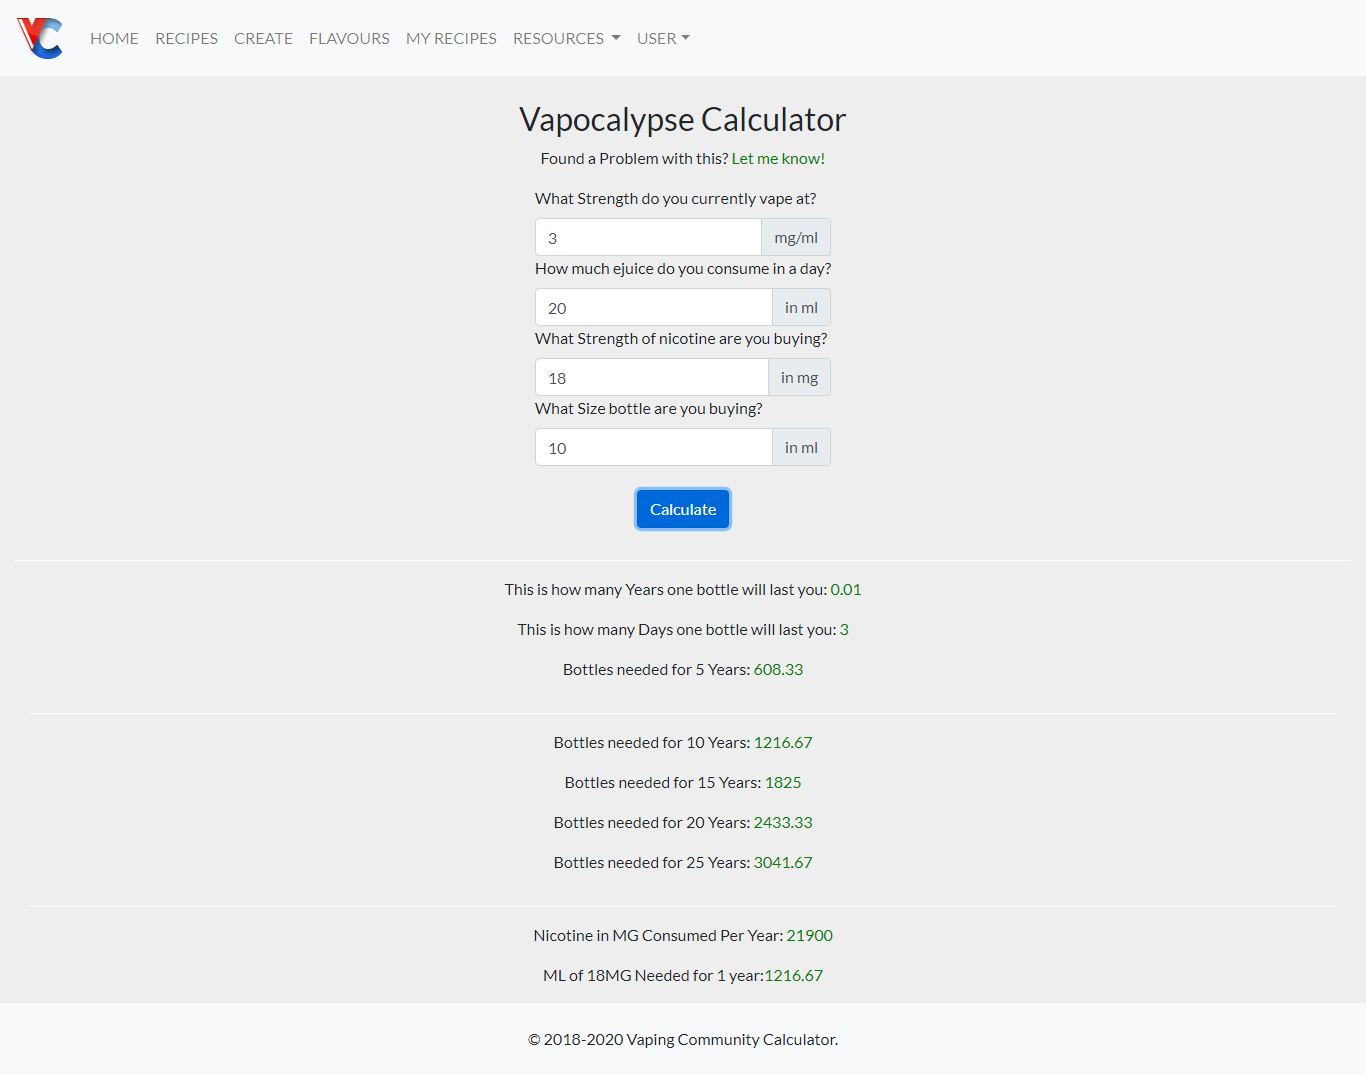The image size is (1366, 1075).
Task: Click 'How much ejuice do you consume' label
Action: [x=683, y=268]
